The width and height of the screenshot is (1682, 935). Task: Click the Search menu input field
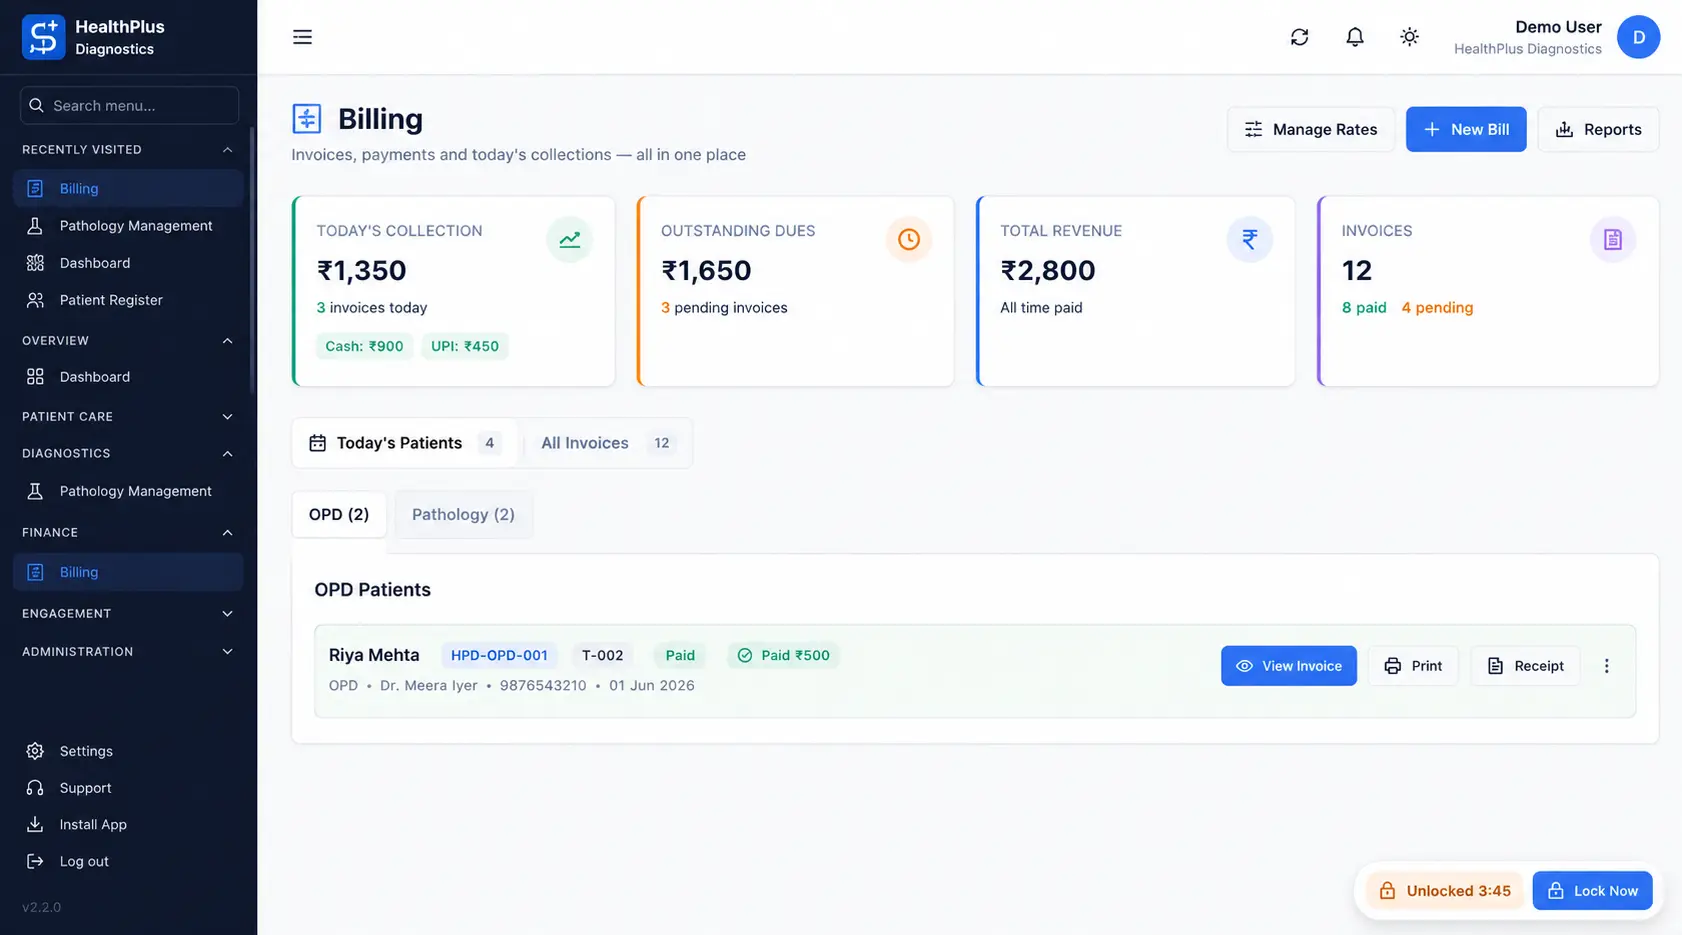point(129,105)
